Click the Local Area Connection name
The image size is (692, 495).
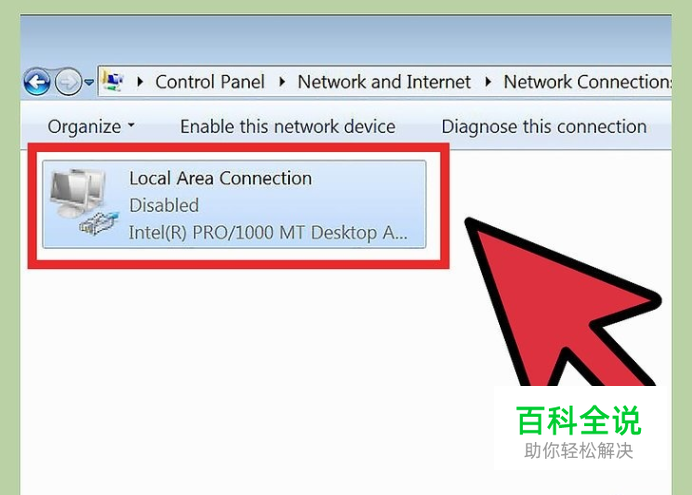pyautogui.click(x=220, y=178)
